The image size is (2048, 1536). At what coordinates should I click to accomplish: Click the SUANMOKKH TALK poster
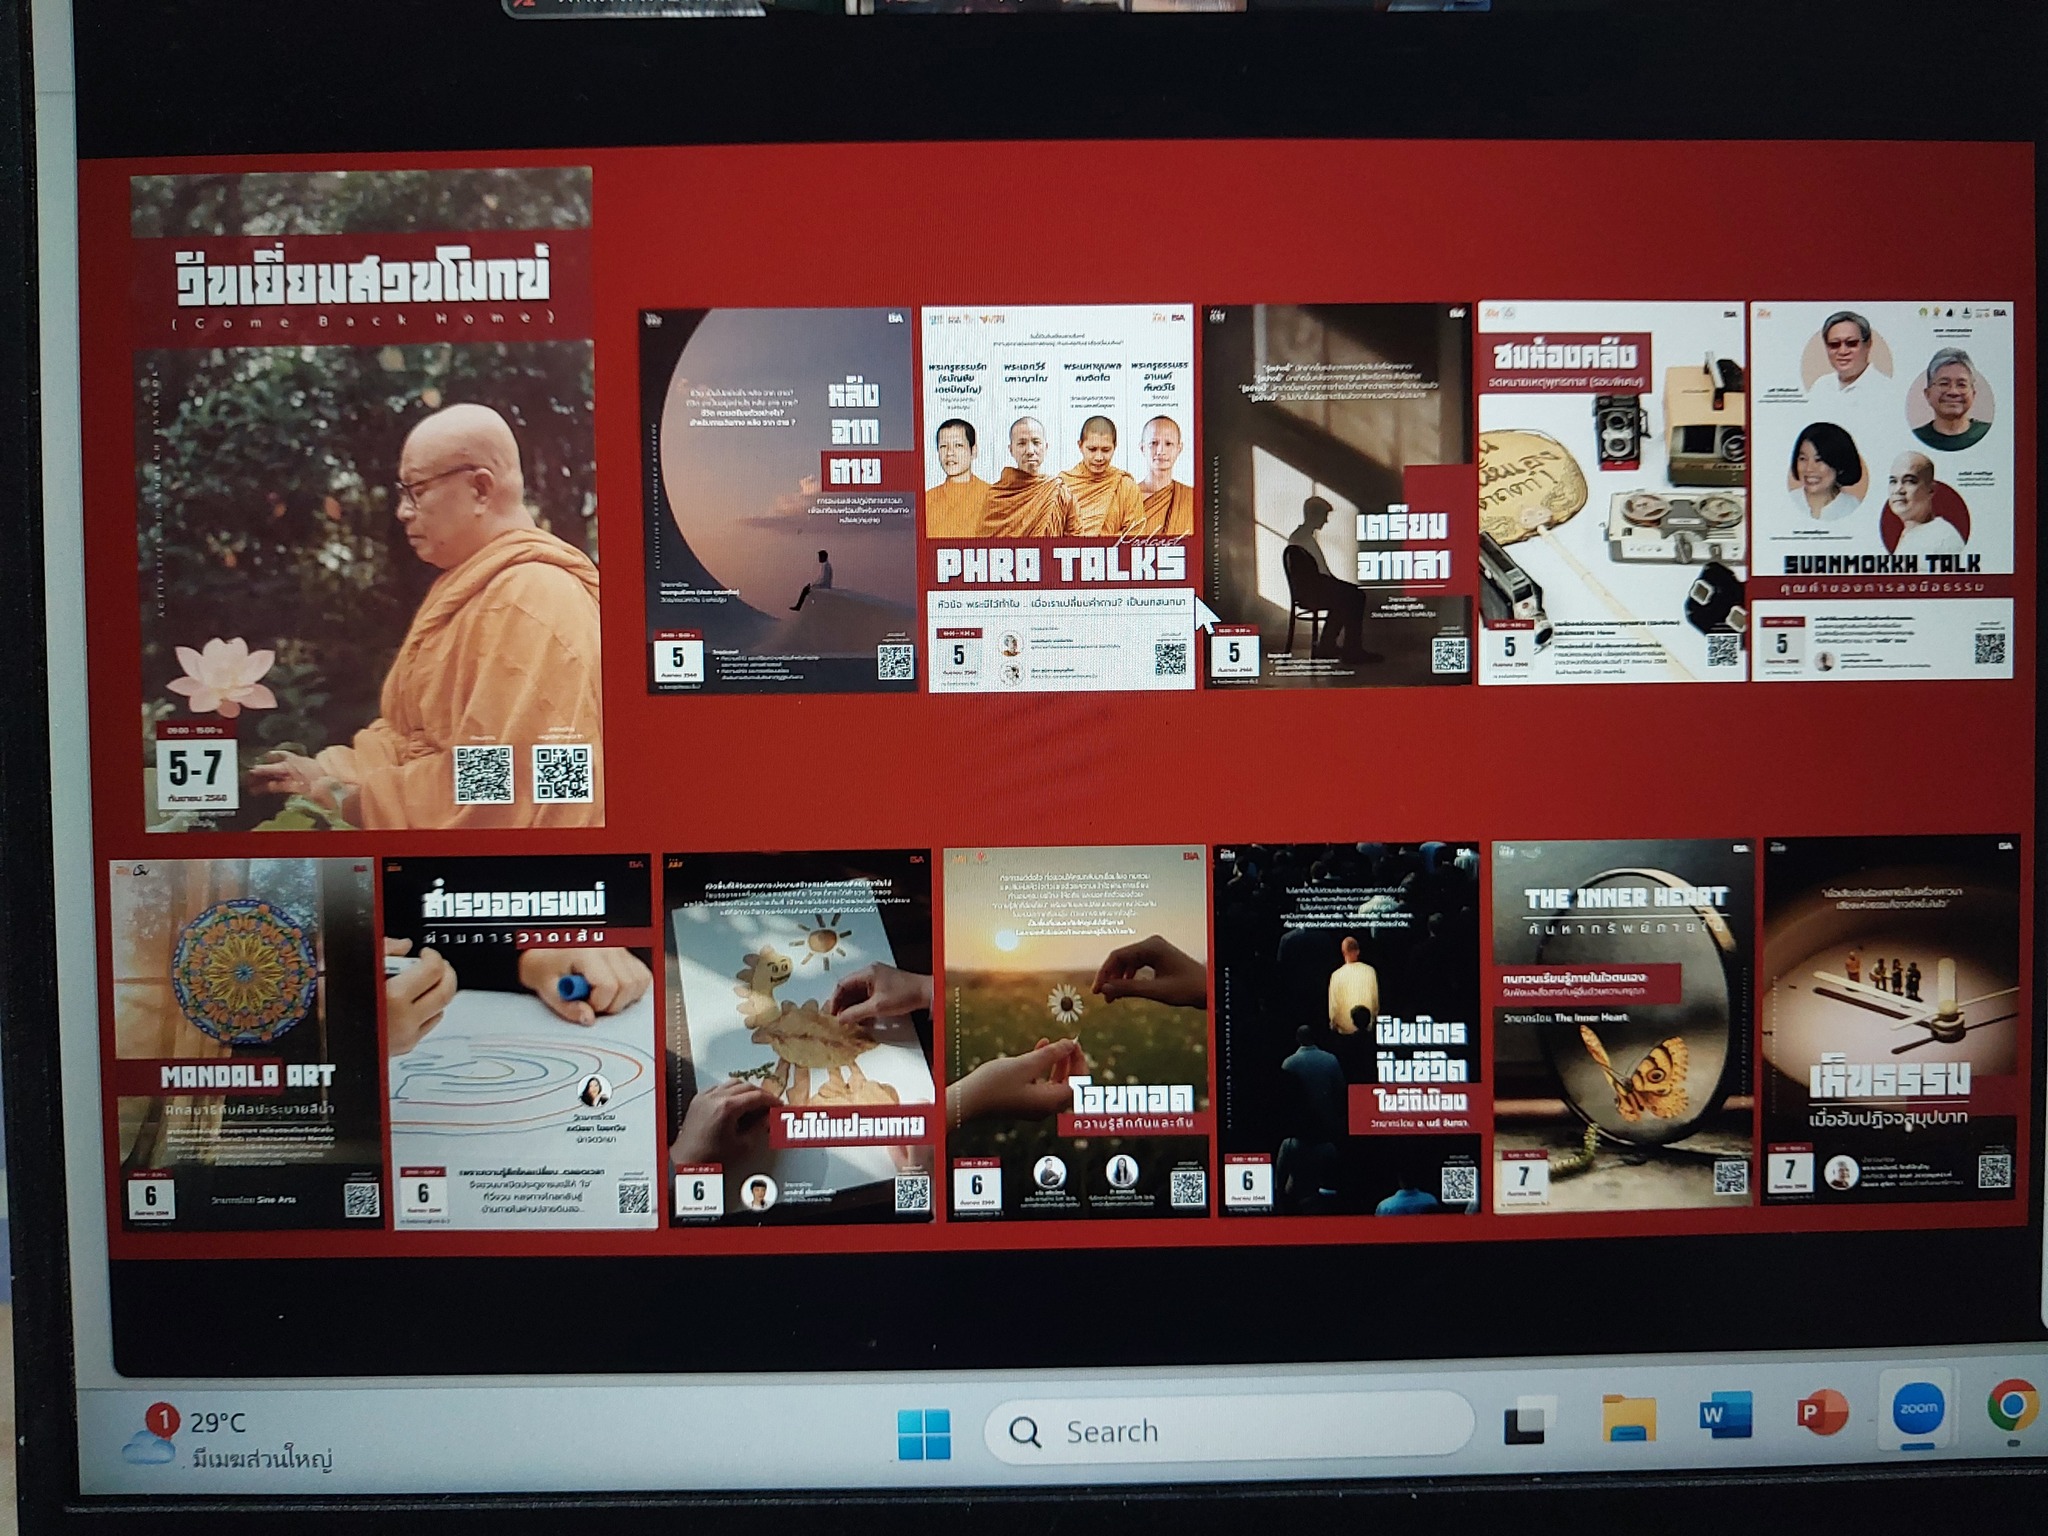click(1881, 490)
